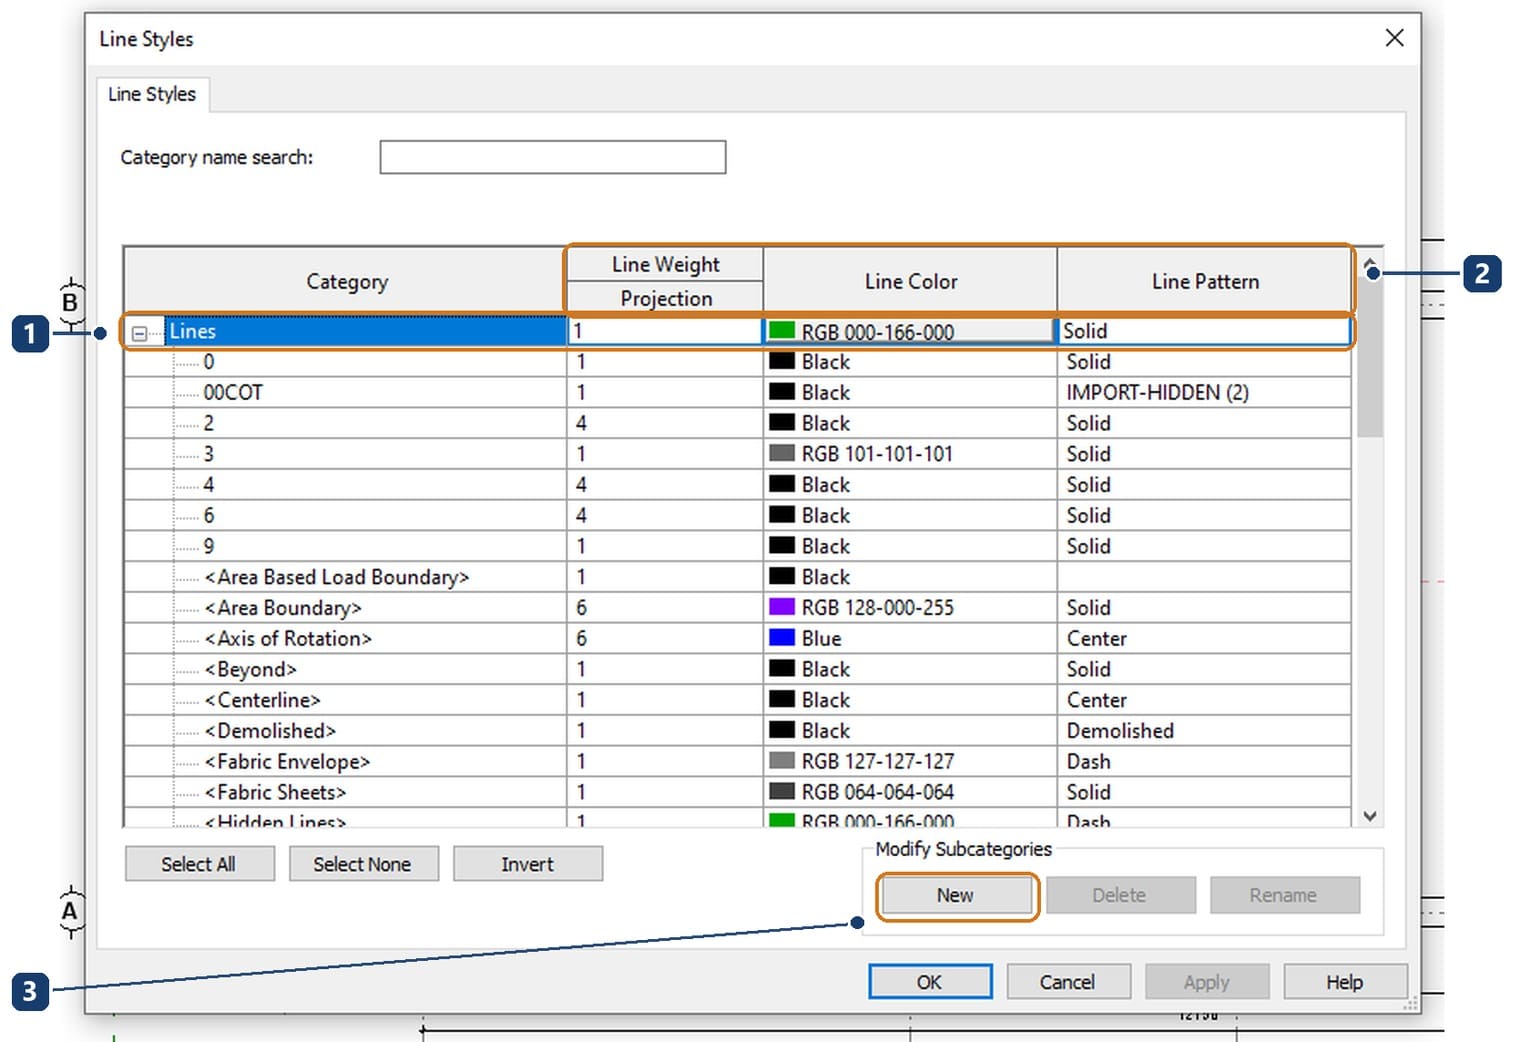Image resolution: width=1520 pixels, height=1042 pixels.
Task: Select the 00COT subcategory
Action: click(233, 392)
